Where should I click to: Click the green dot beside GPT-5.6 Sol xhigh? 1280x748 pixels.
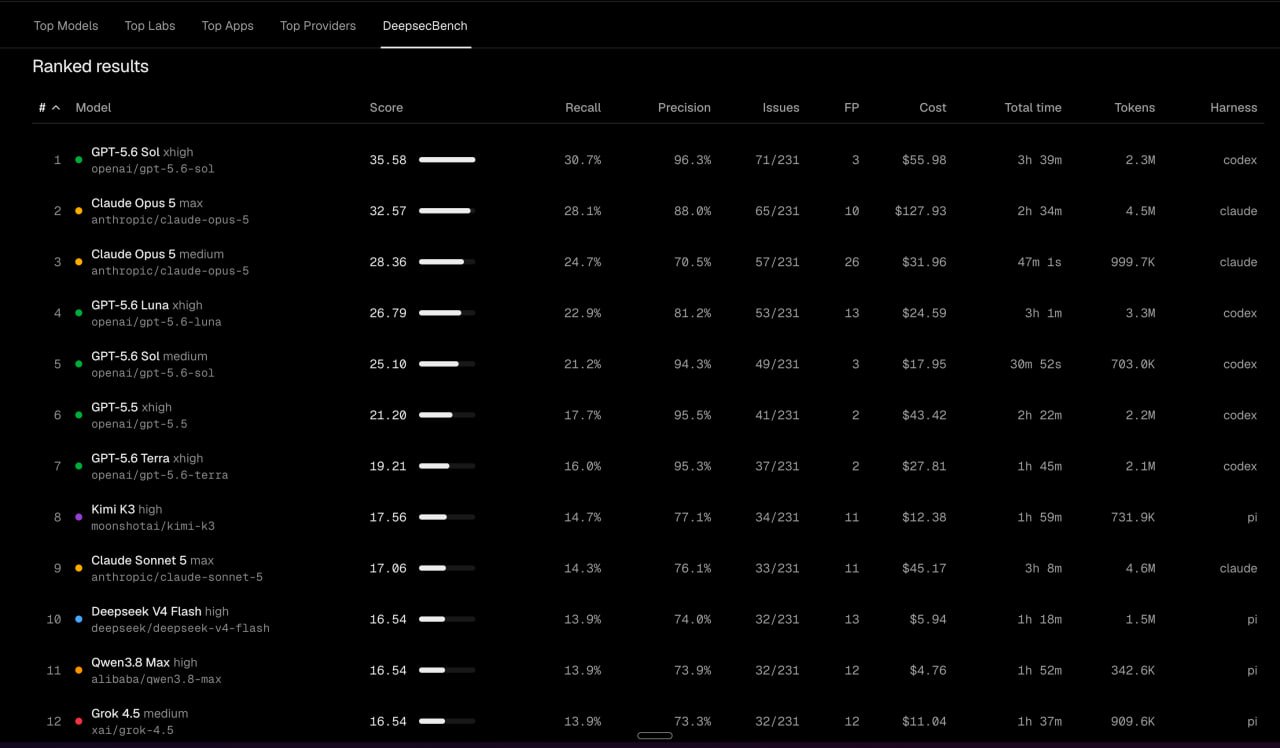coord(79,160)
